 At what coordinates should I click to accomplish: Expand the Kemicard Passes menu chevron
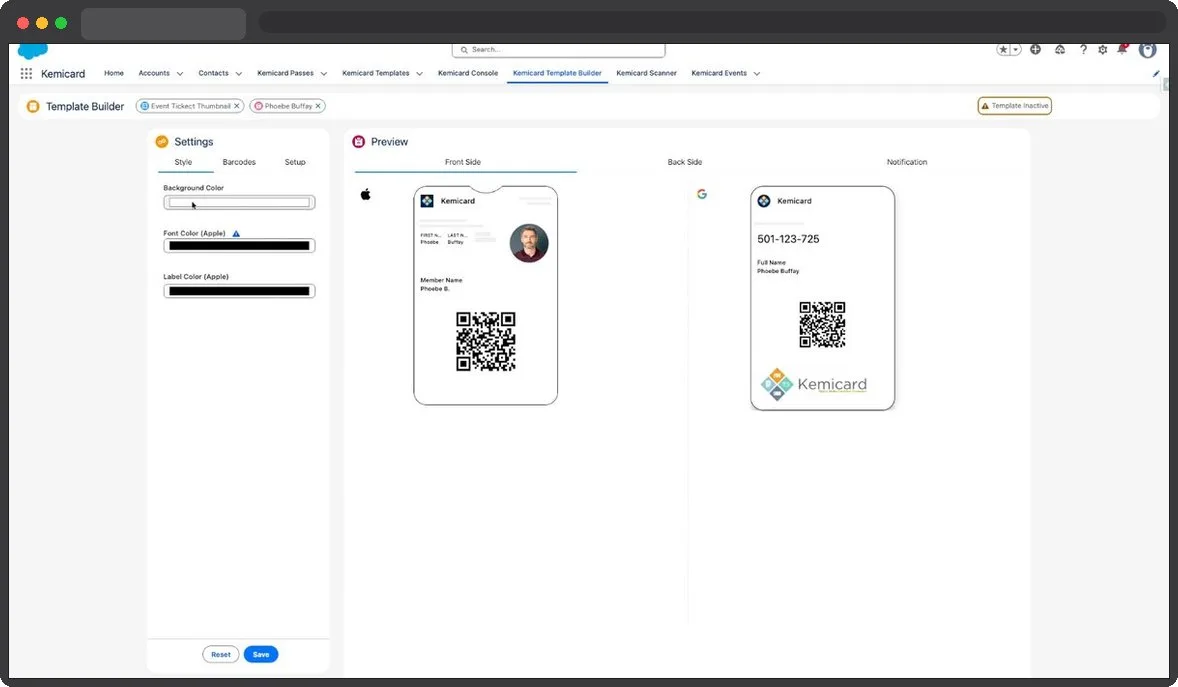pos(324,74)
